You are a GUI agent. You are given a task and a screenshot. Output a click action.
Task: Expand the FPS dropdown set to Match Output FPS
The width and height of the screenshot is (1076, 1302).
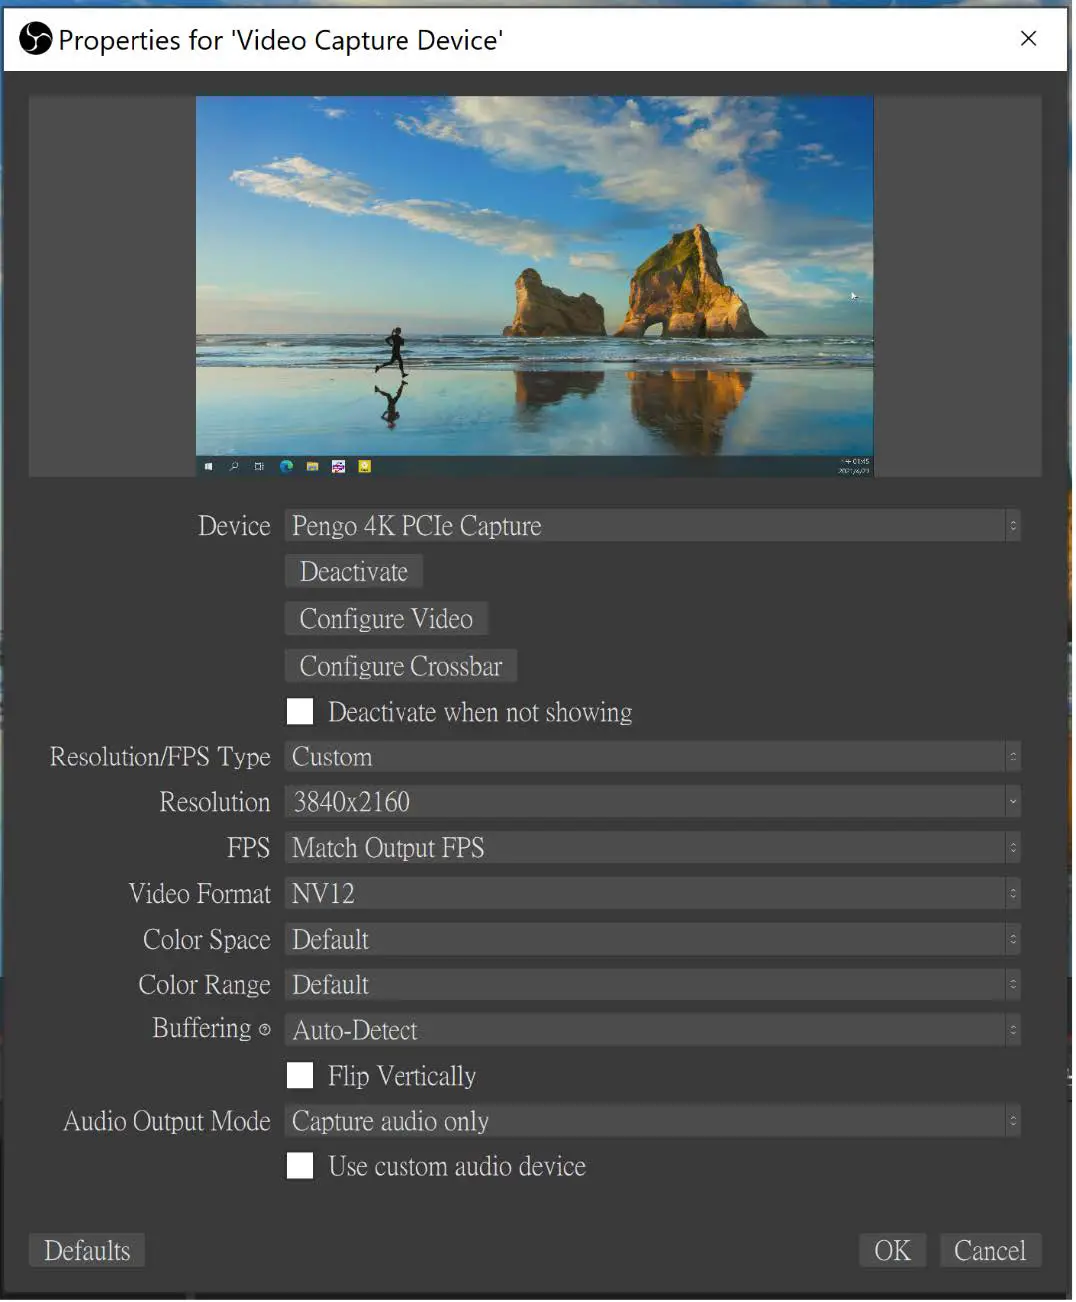[653, 849]
